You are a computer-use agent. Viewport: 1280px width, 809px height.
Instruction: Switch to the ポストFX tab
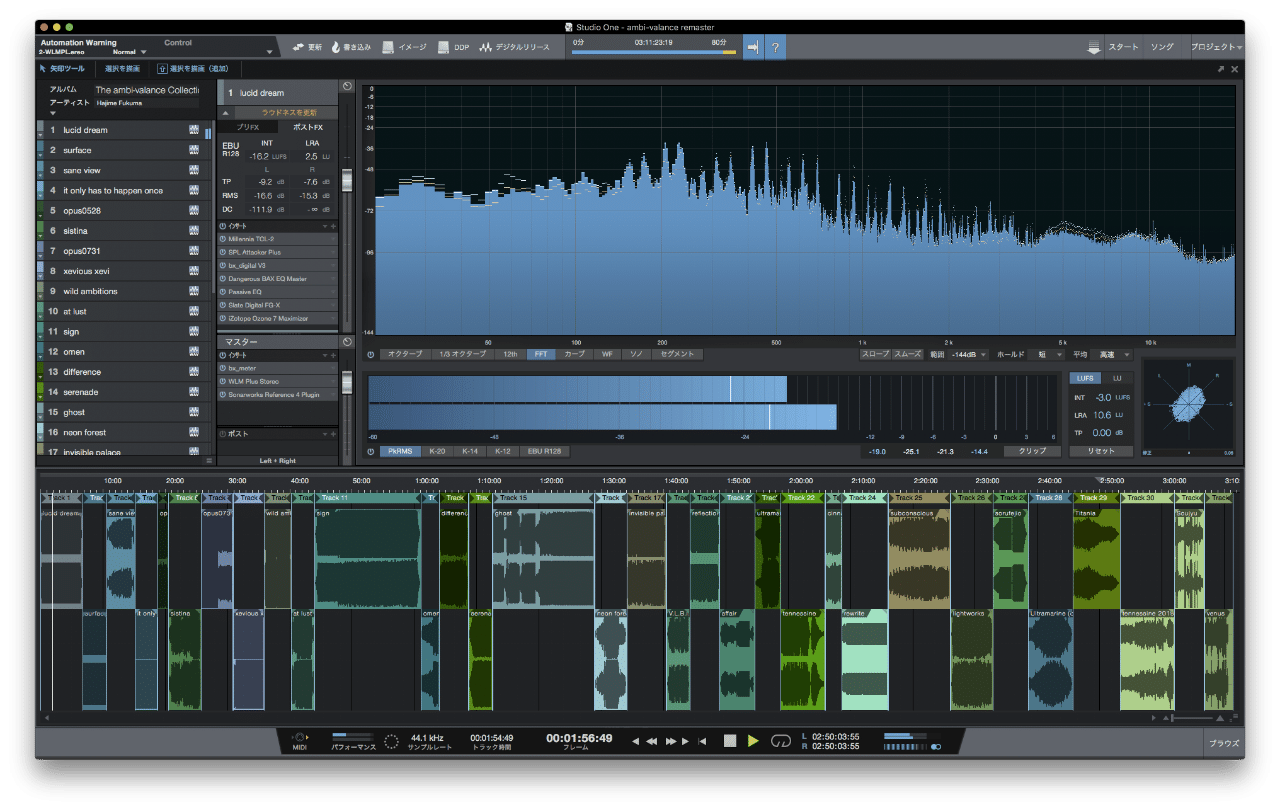(307, 128)
